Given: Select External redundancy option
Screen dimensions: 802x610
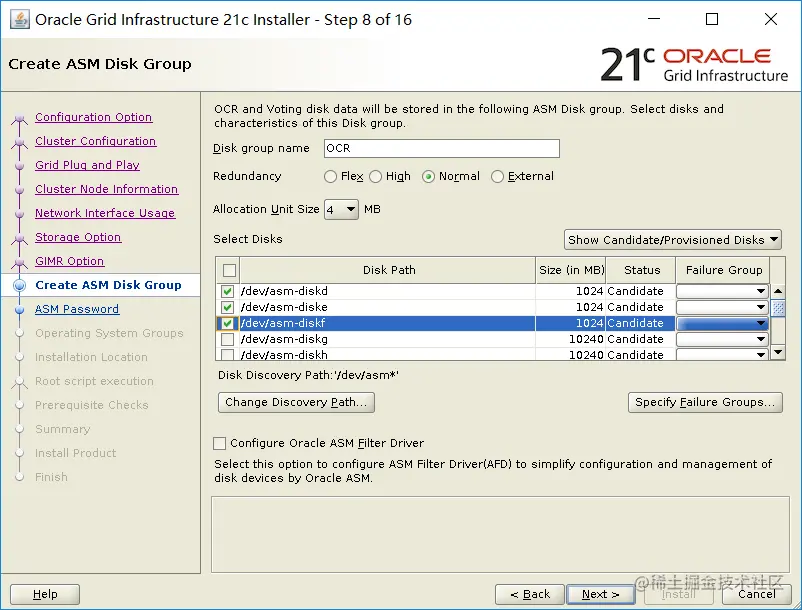Looking at the screenshot, I should click(497, 176).
